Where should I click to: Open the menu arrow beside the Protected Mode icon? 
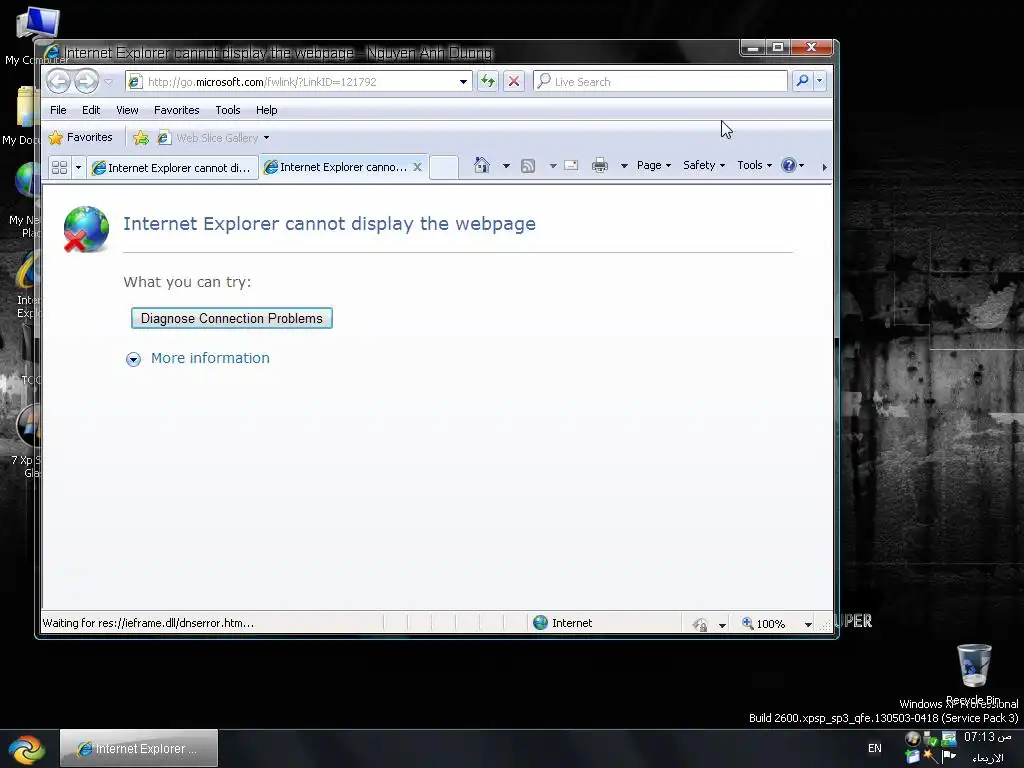coord(722,625)
